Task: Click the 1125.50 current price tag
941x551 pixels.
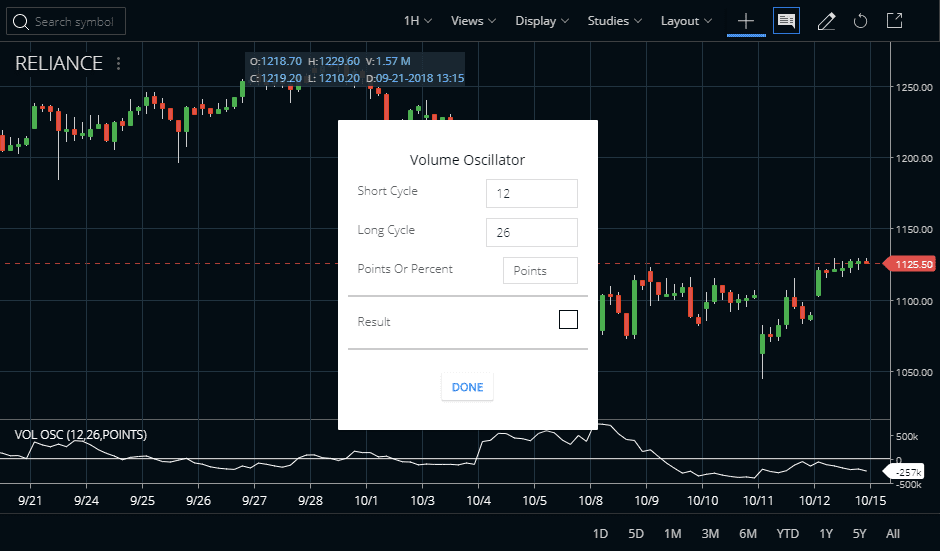Action: 912,264
